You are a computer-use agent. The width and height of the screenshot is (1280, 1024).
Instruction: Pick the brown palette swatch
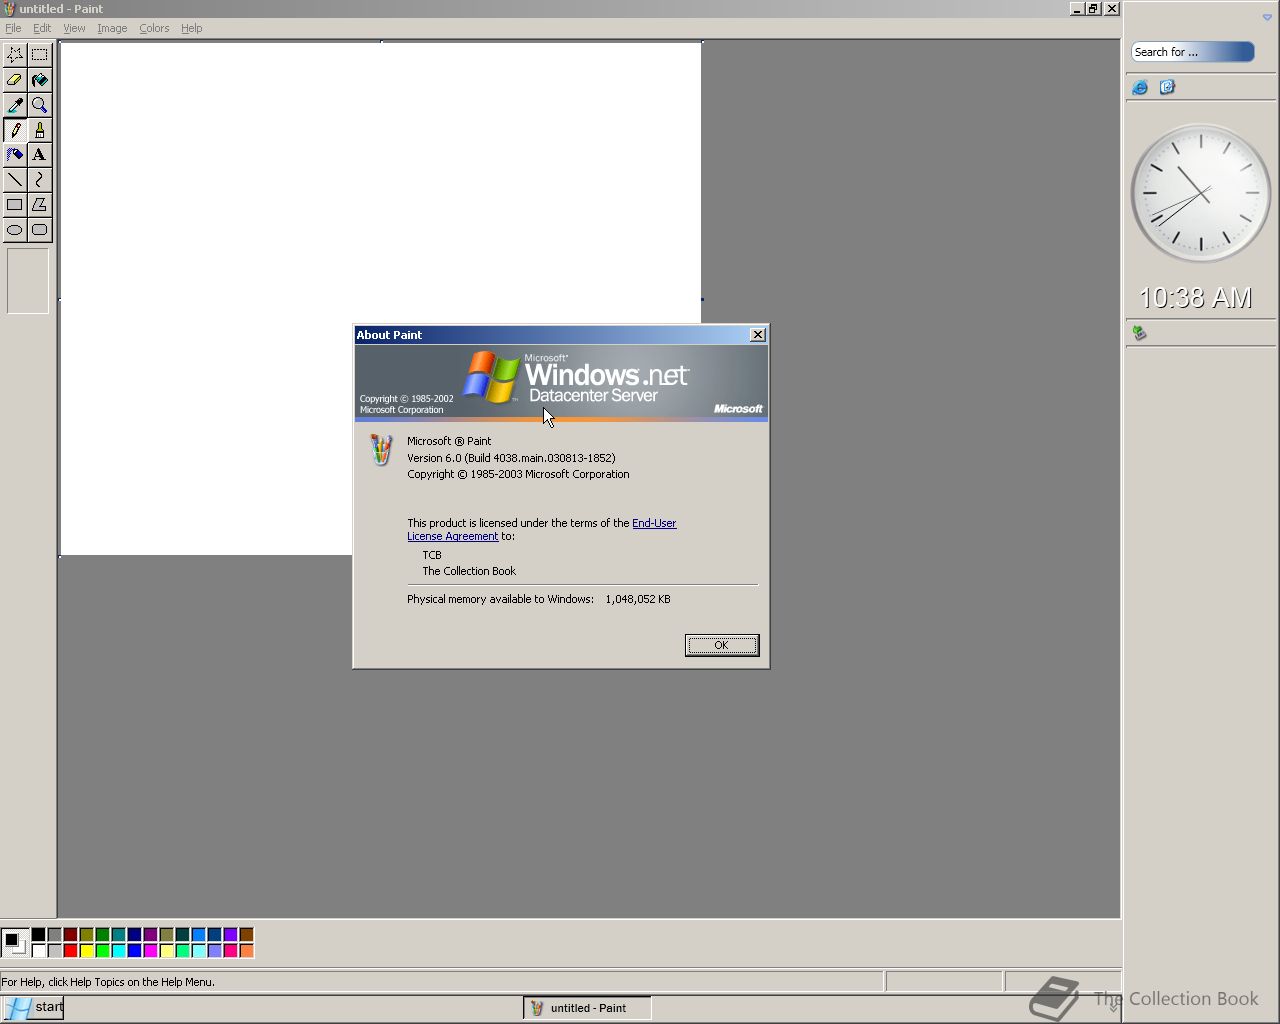pos(246,935)
